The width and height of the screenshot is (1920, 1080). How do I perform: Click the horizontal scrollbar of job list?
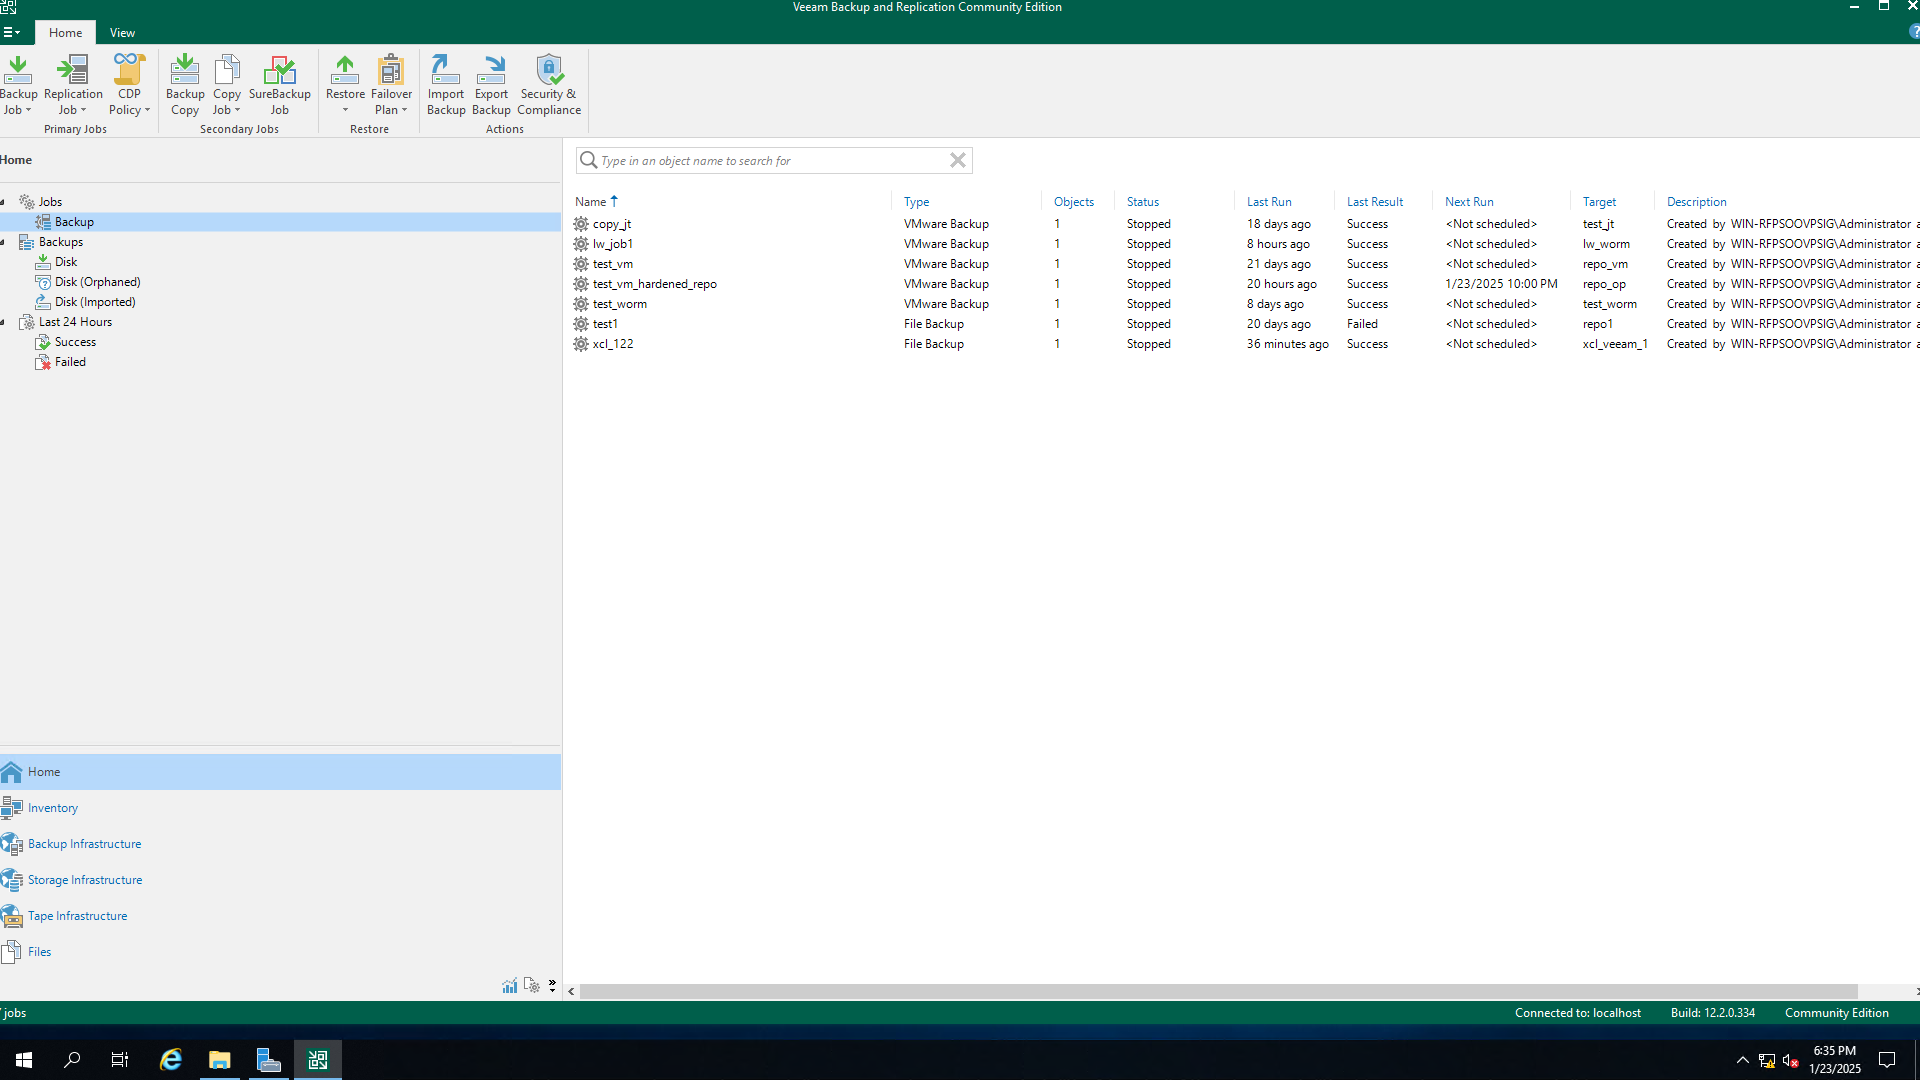point(1217,991)
